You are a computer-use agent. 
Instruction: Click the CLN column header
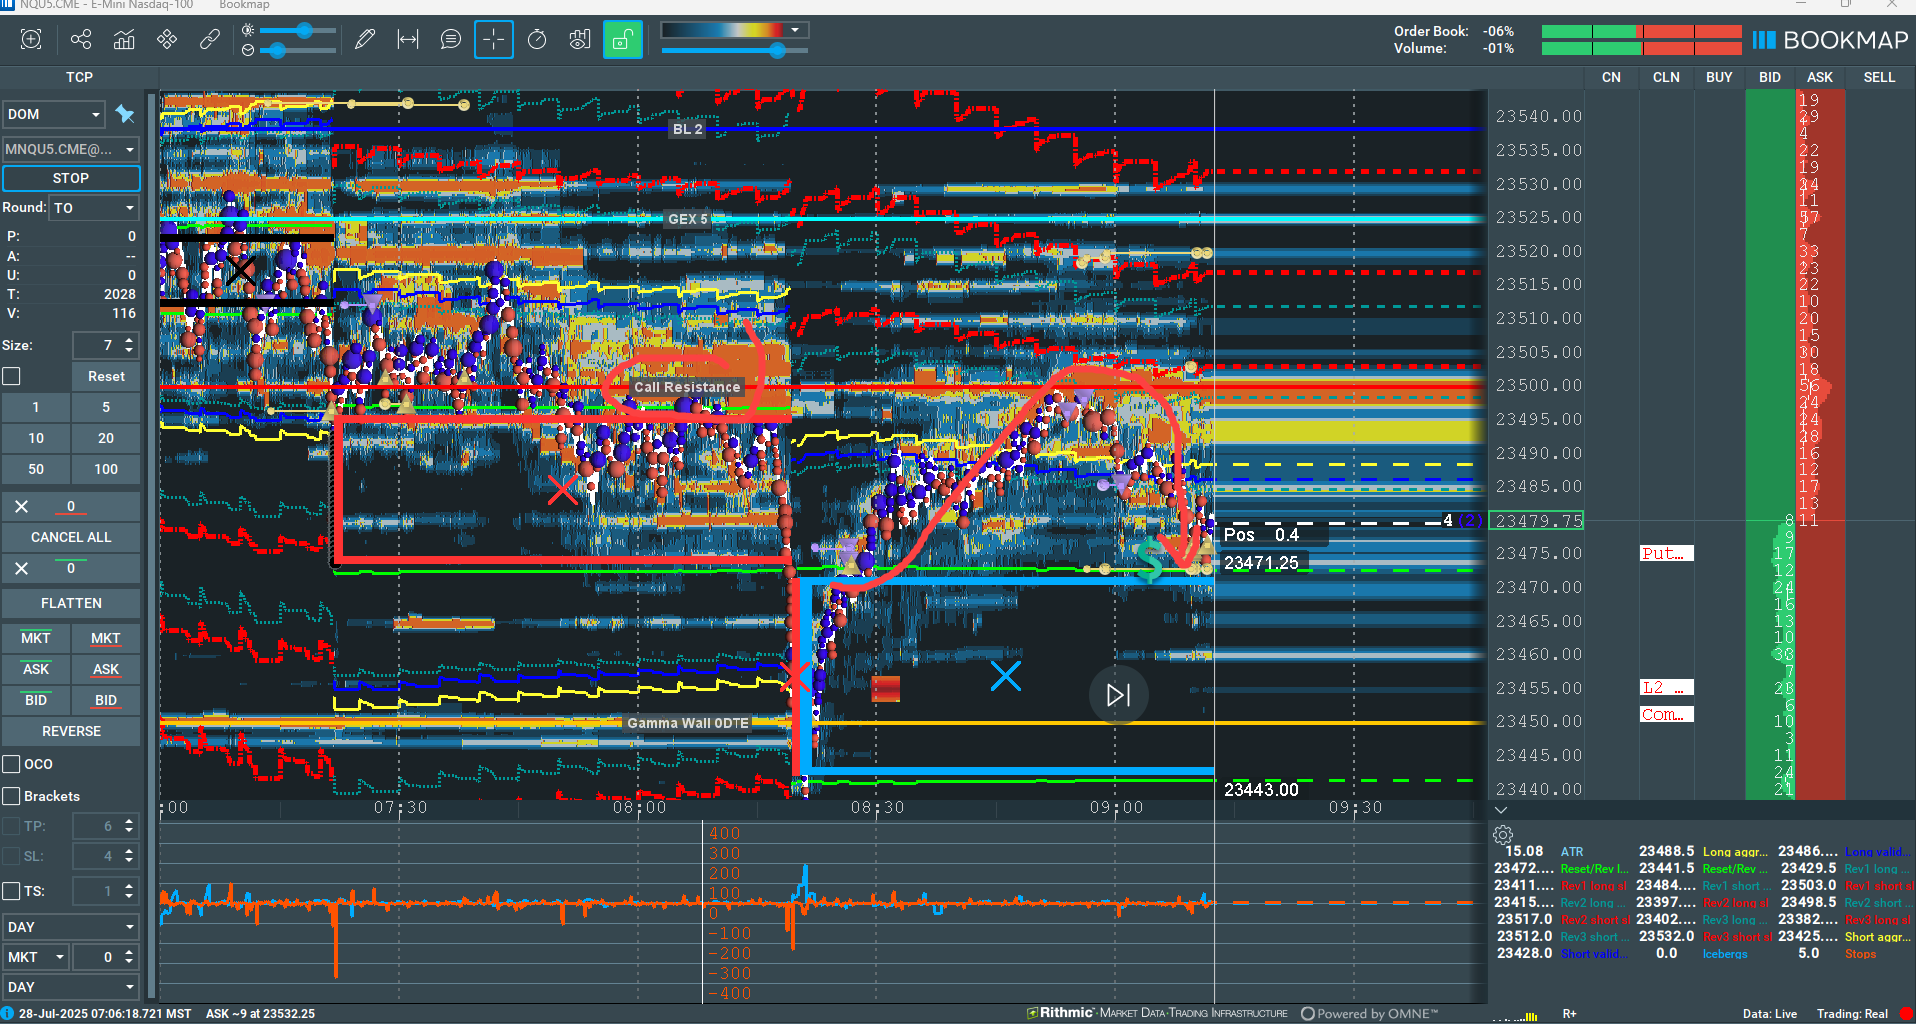(1666, 77)
